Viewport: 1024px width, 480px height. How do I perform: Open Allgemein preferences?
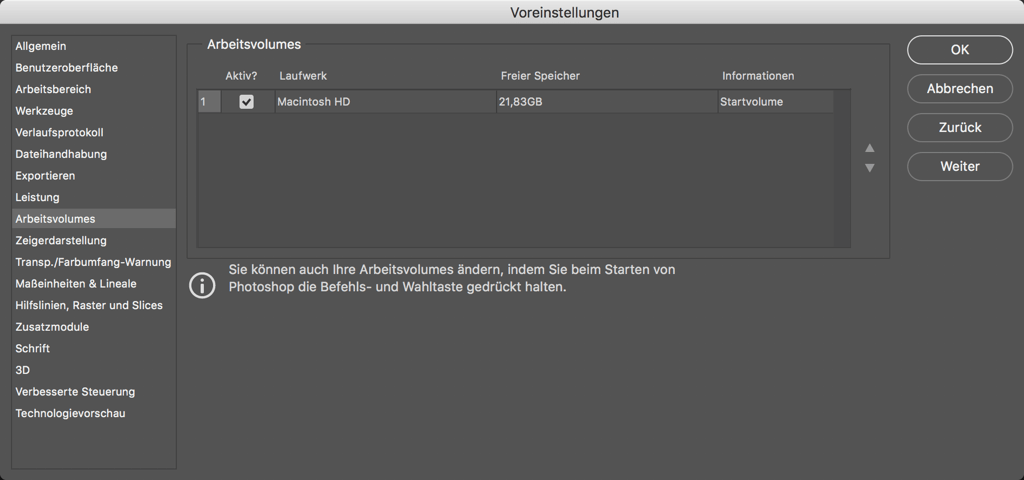point(94,46)
